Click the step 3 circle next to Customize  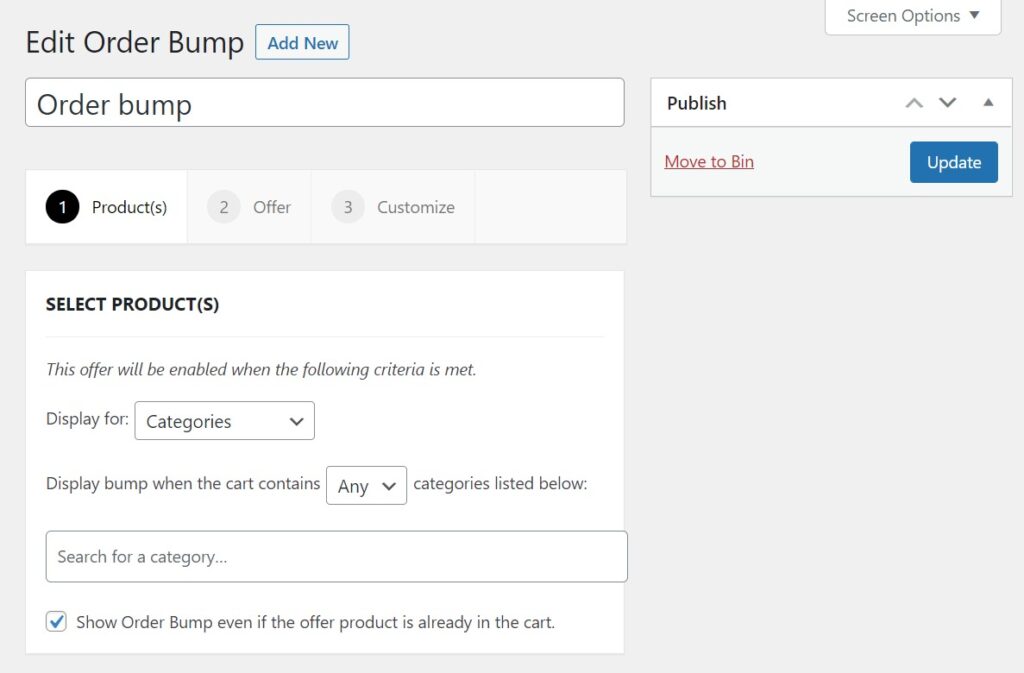click(x=347, y=207)
